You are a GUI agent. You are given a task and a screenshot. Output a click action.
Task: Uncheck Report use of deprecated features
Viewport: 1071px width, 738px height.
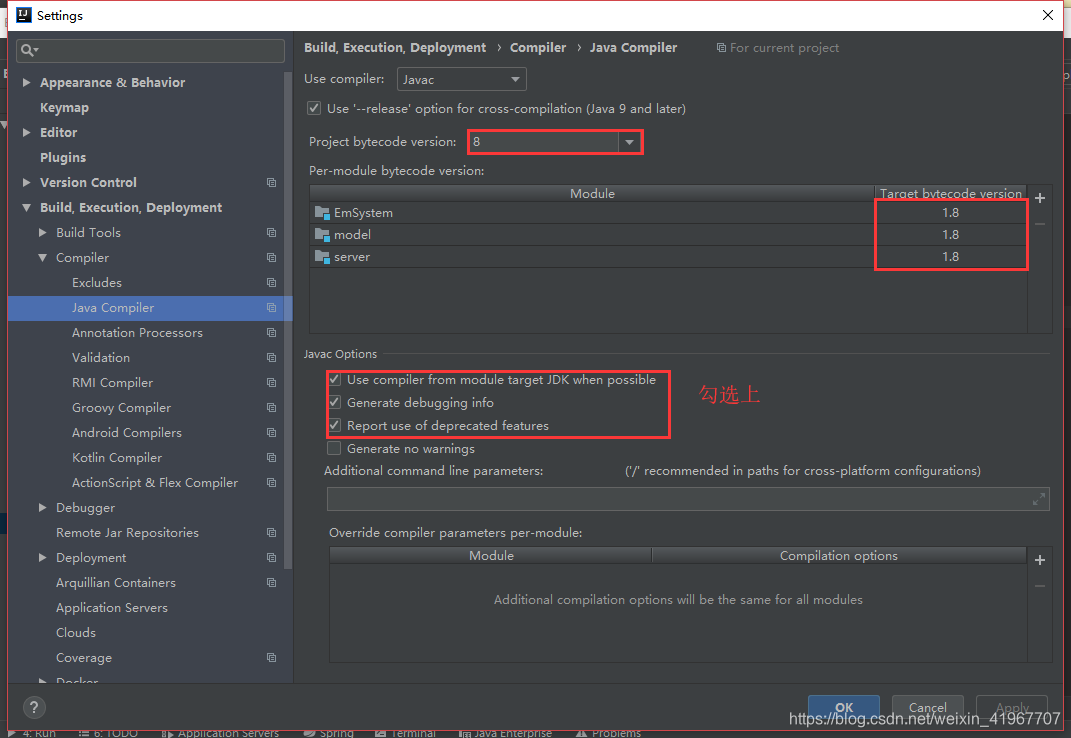pyautogui.click(x=334, y=425)
